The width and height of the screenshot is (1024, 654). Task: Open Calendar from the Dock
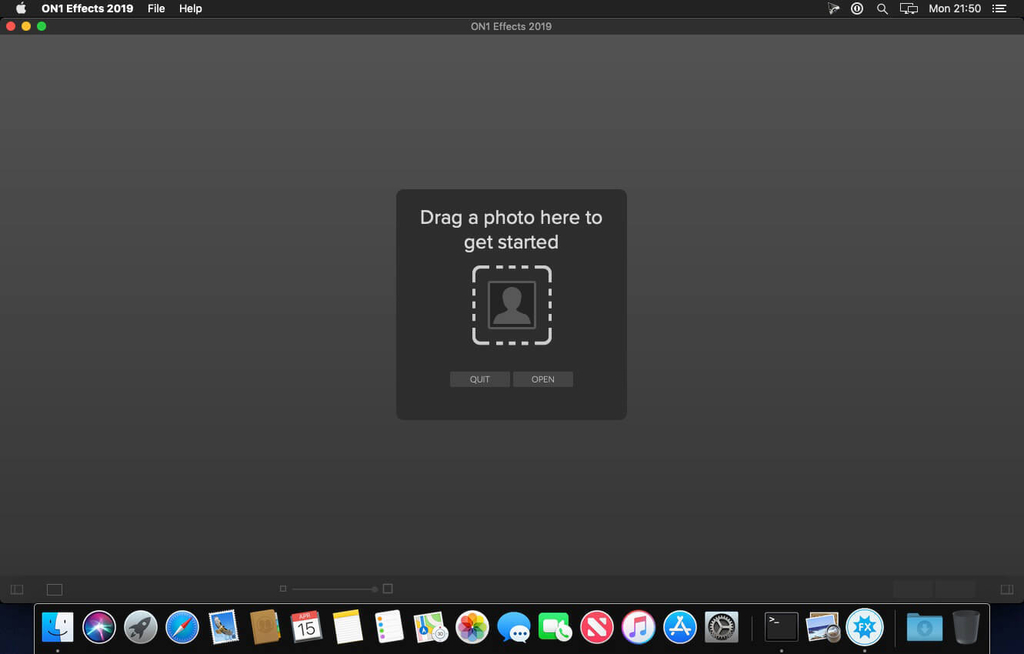pos(306,627)
